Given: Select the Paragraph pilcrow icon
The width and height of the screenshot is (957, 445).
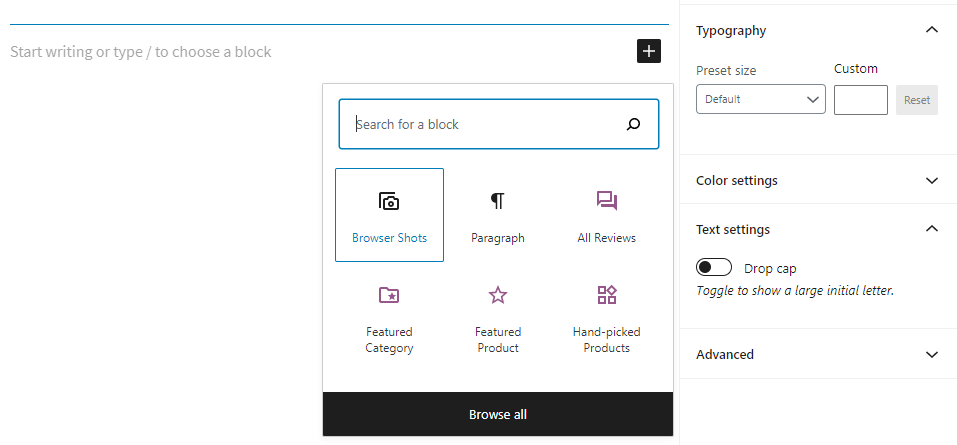Looking at the screenshot, I should (x=498, y=202).
